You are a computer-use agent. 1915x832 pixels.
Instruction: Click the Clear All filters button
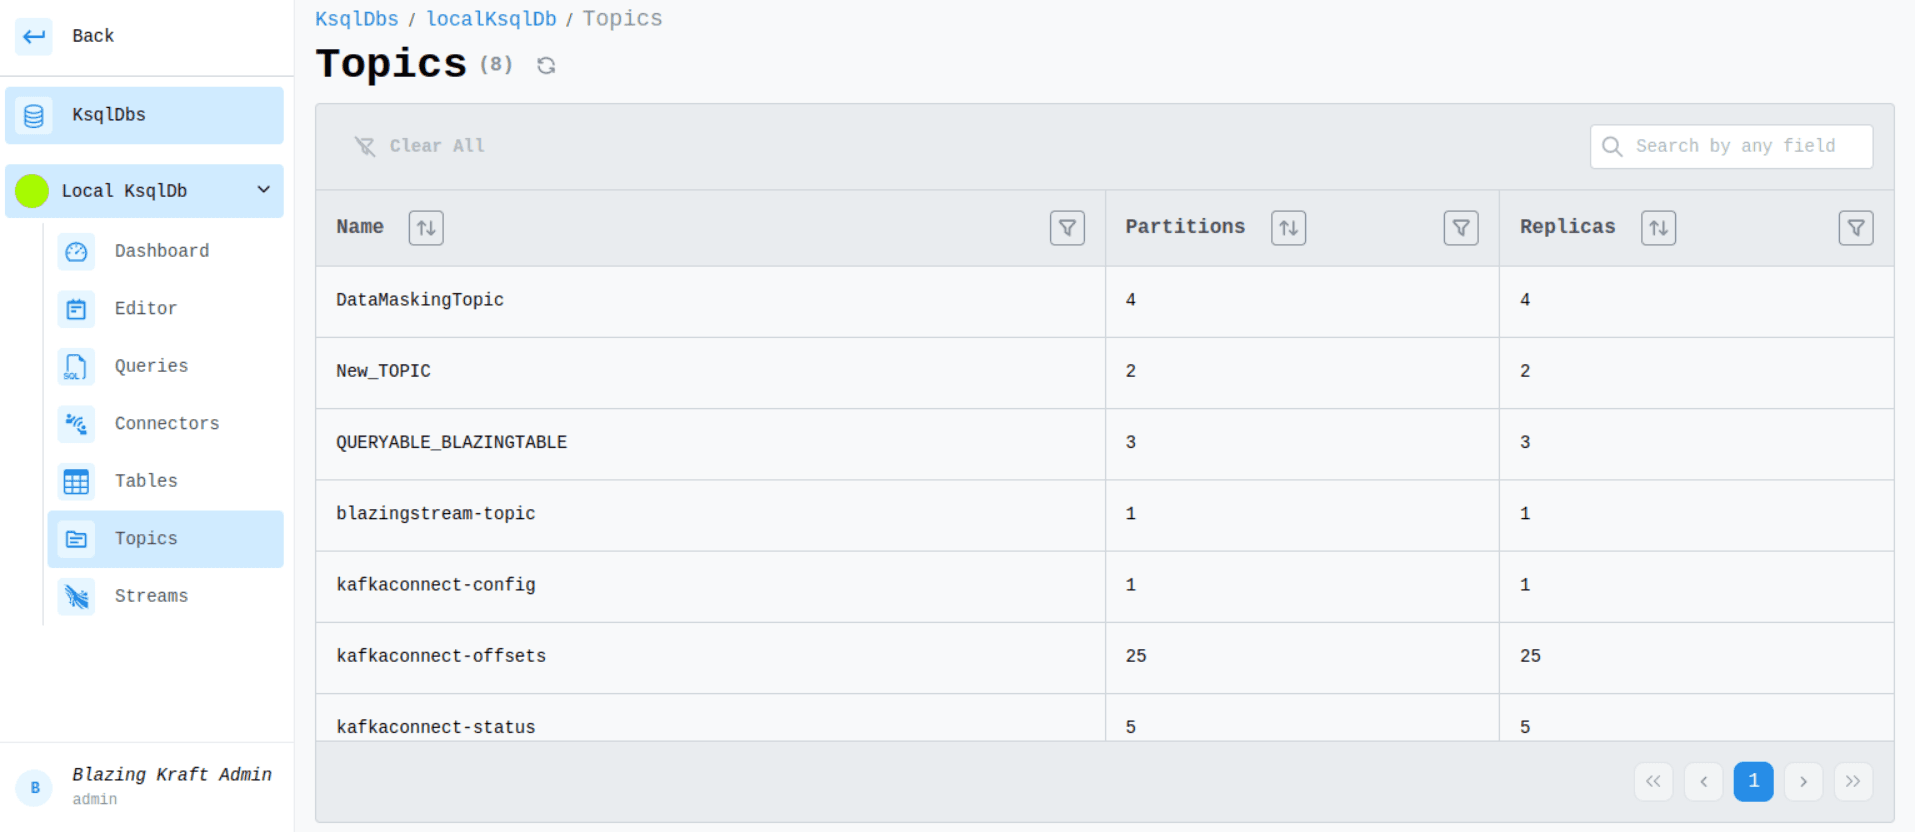point(420,146)
